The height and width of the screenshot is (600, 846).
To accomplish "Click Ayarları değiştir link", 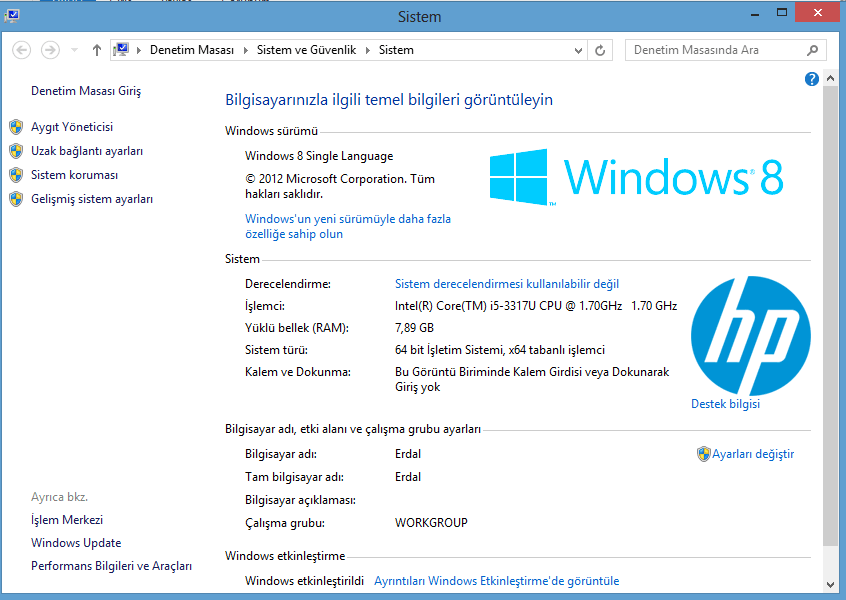I will 753,454.
